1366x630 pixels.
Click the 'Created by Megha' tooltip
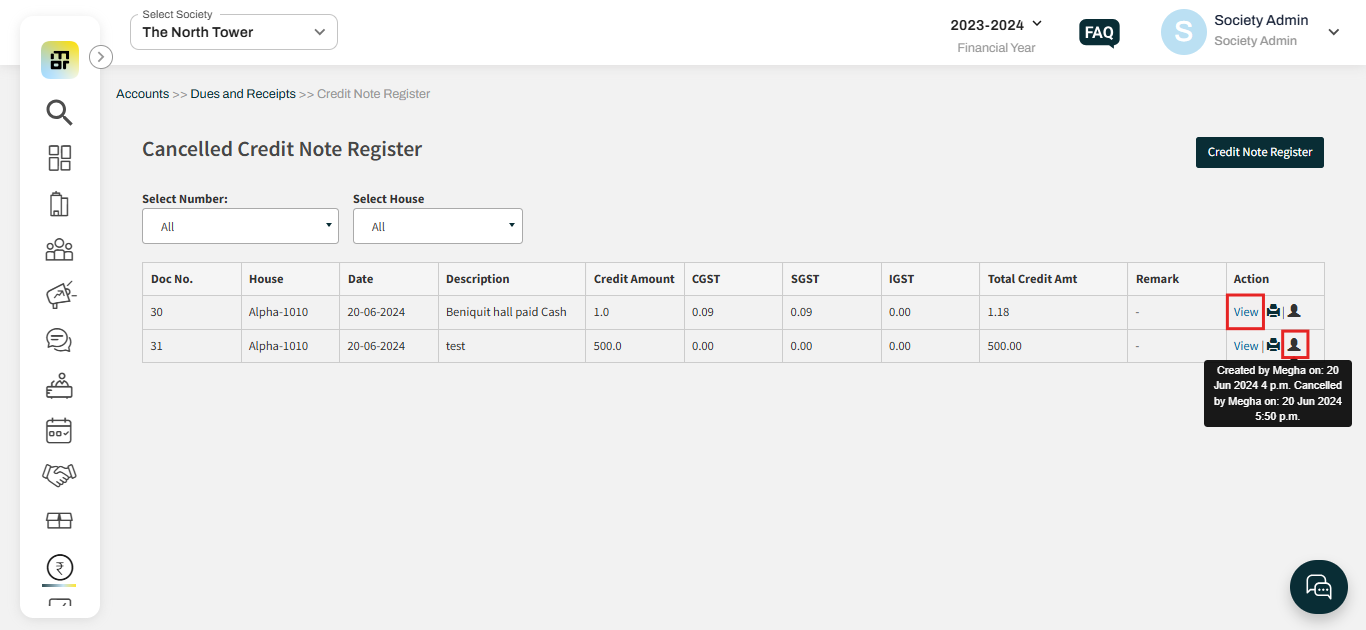(x=1278, y=393)
